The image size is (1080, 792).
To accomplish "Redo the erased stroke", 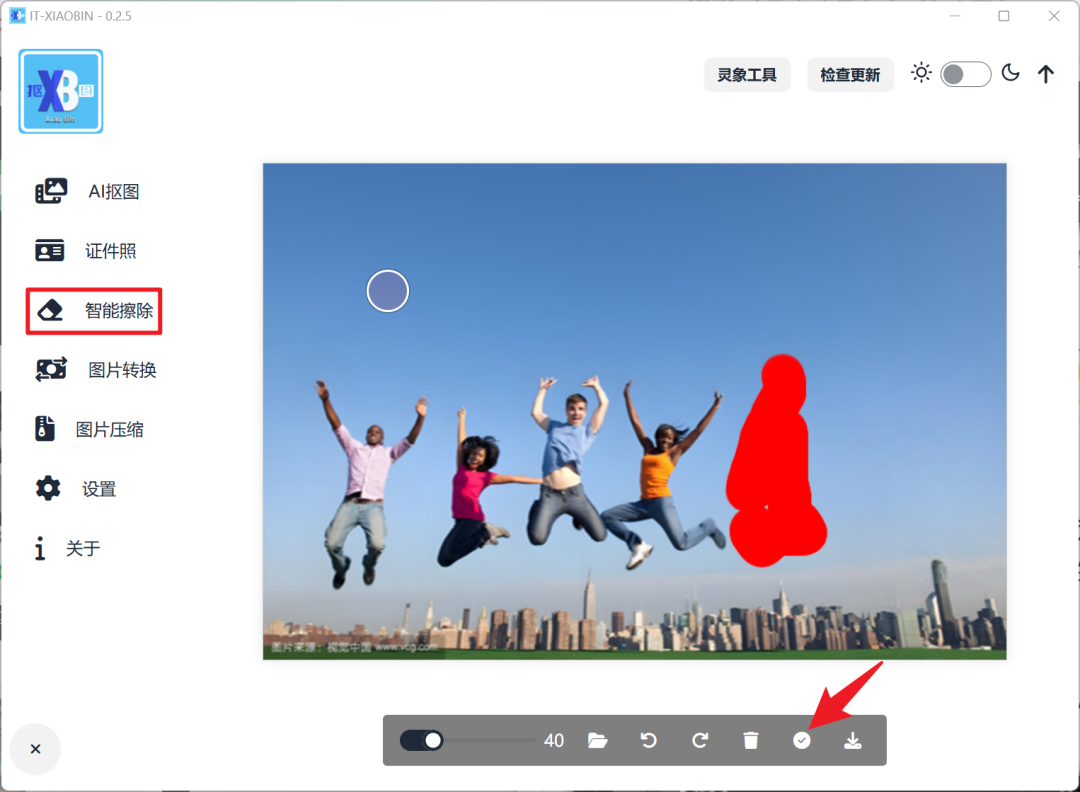I will pos(700,740).
